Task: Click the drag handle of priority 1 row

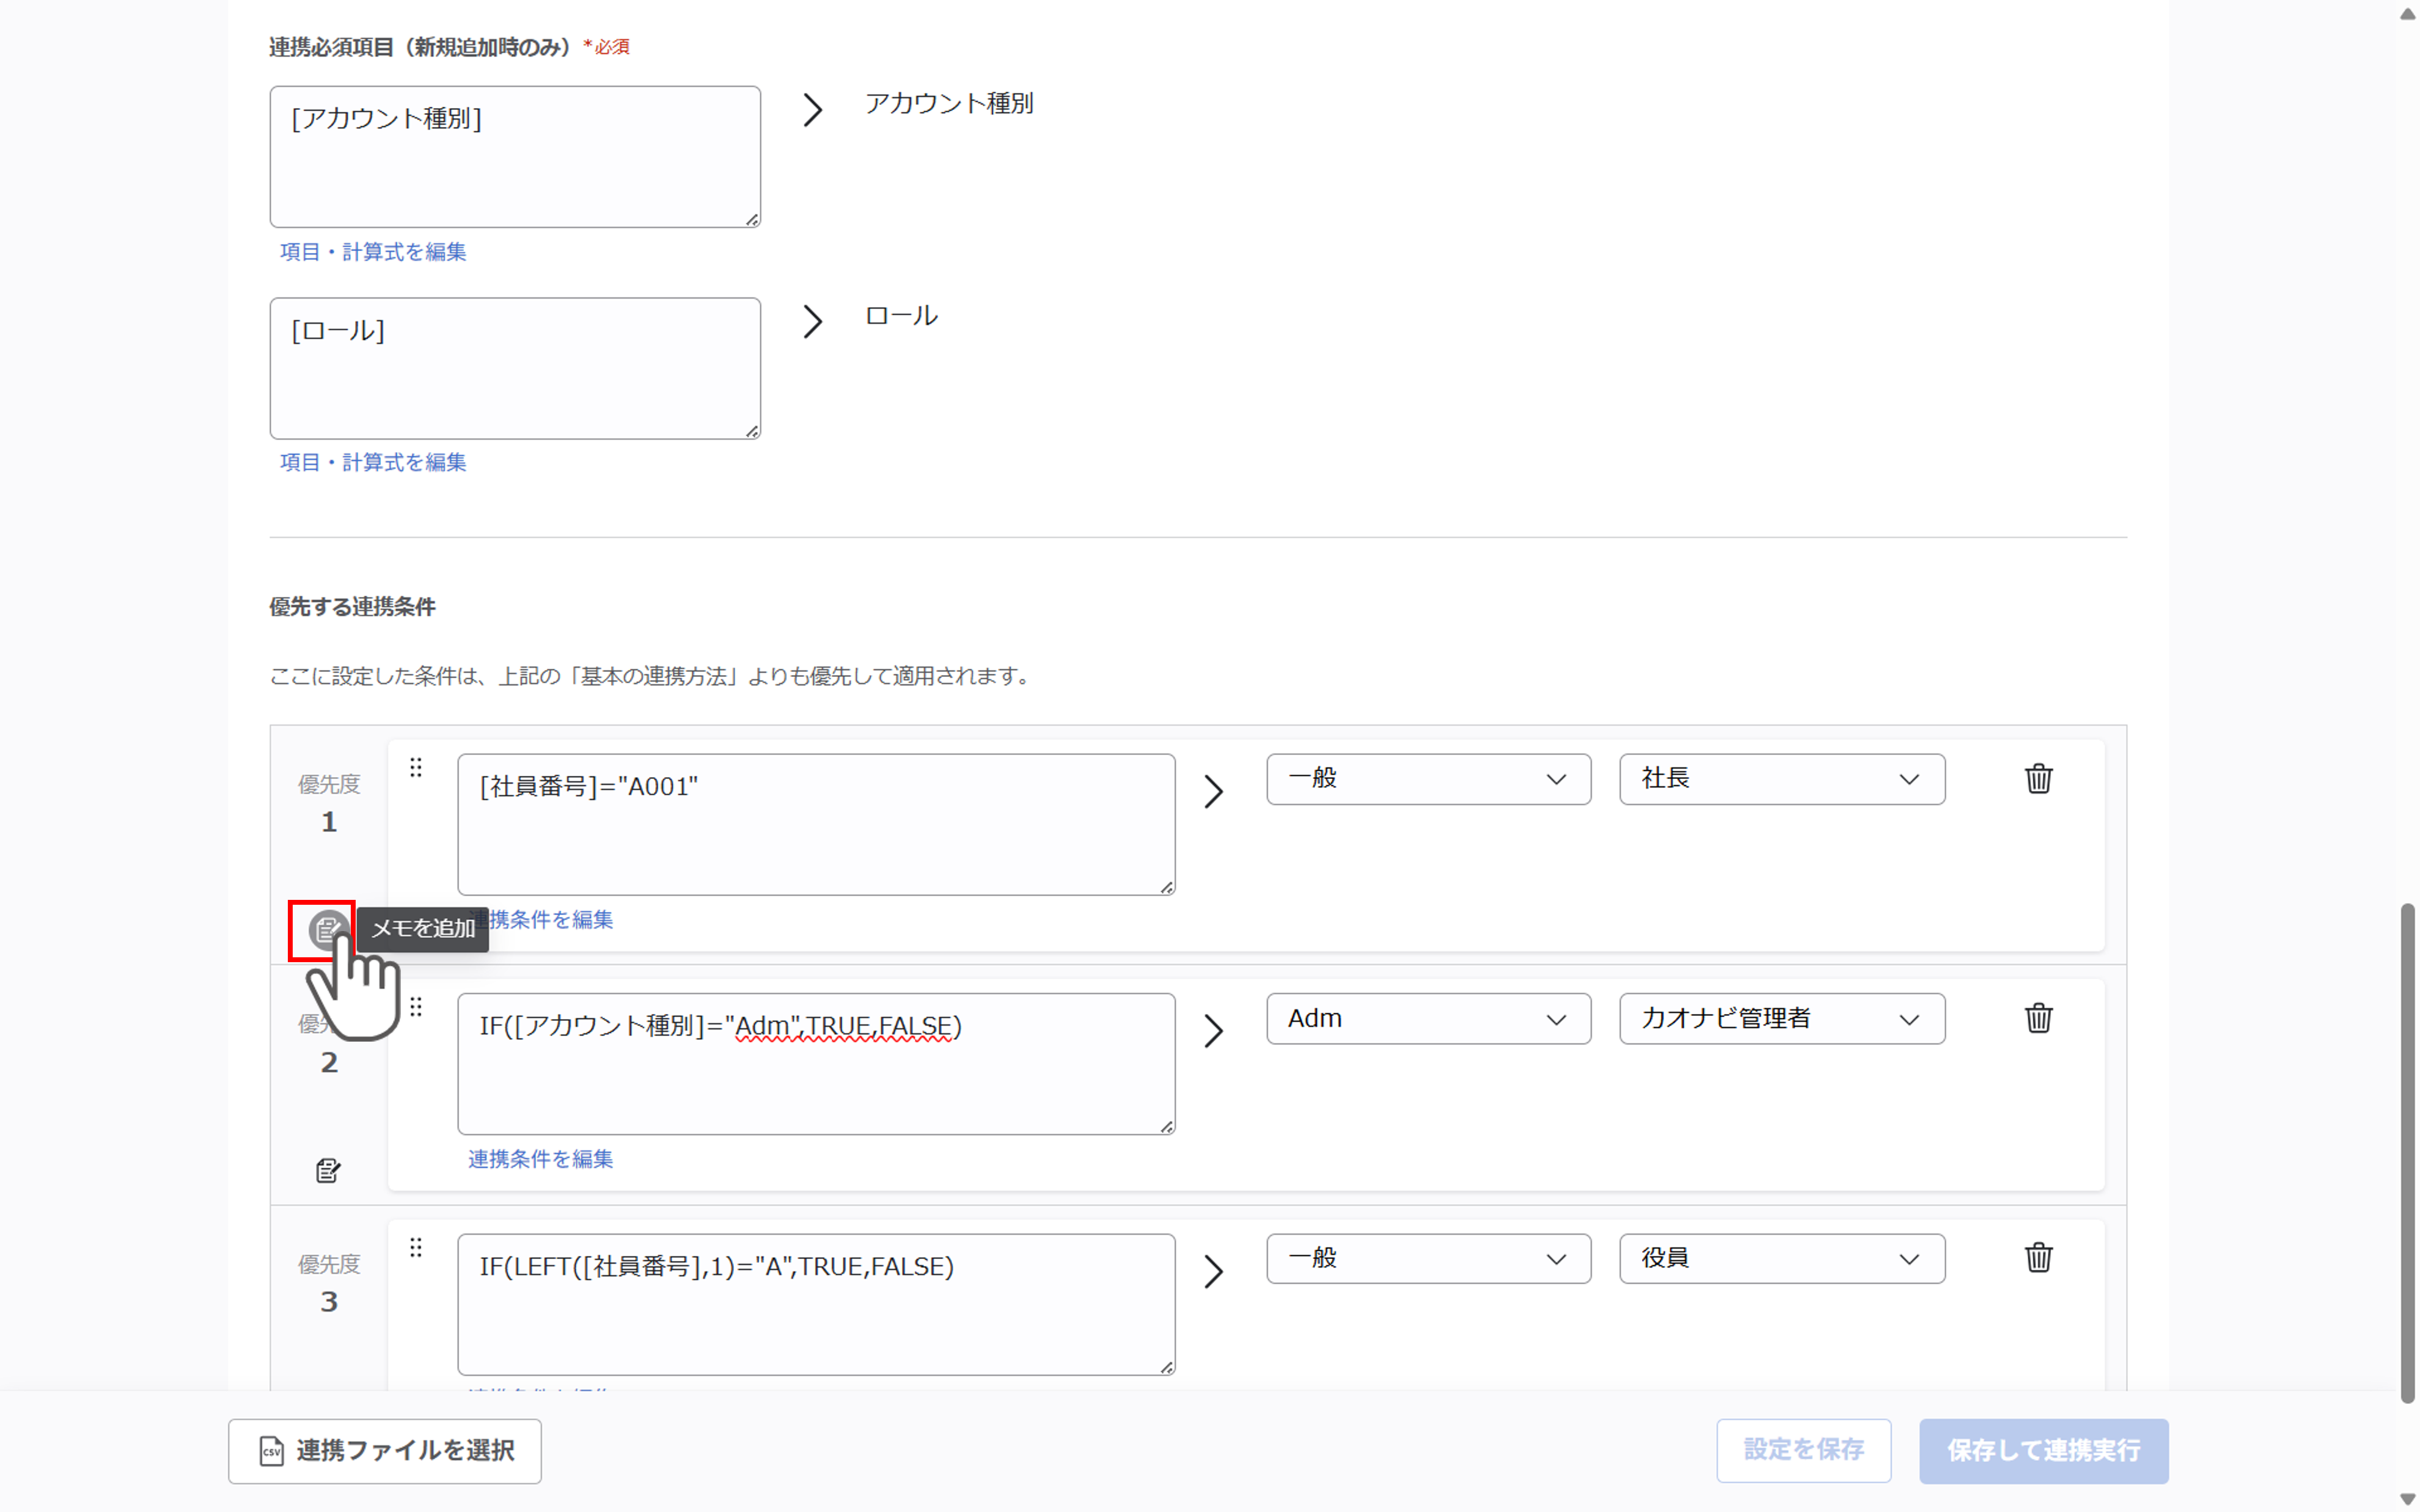Action: pyautogui.click(x=416, y=768)
